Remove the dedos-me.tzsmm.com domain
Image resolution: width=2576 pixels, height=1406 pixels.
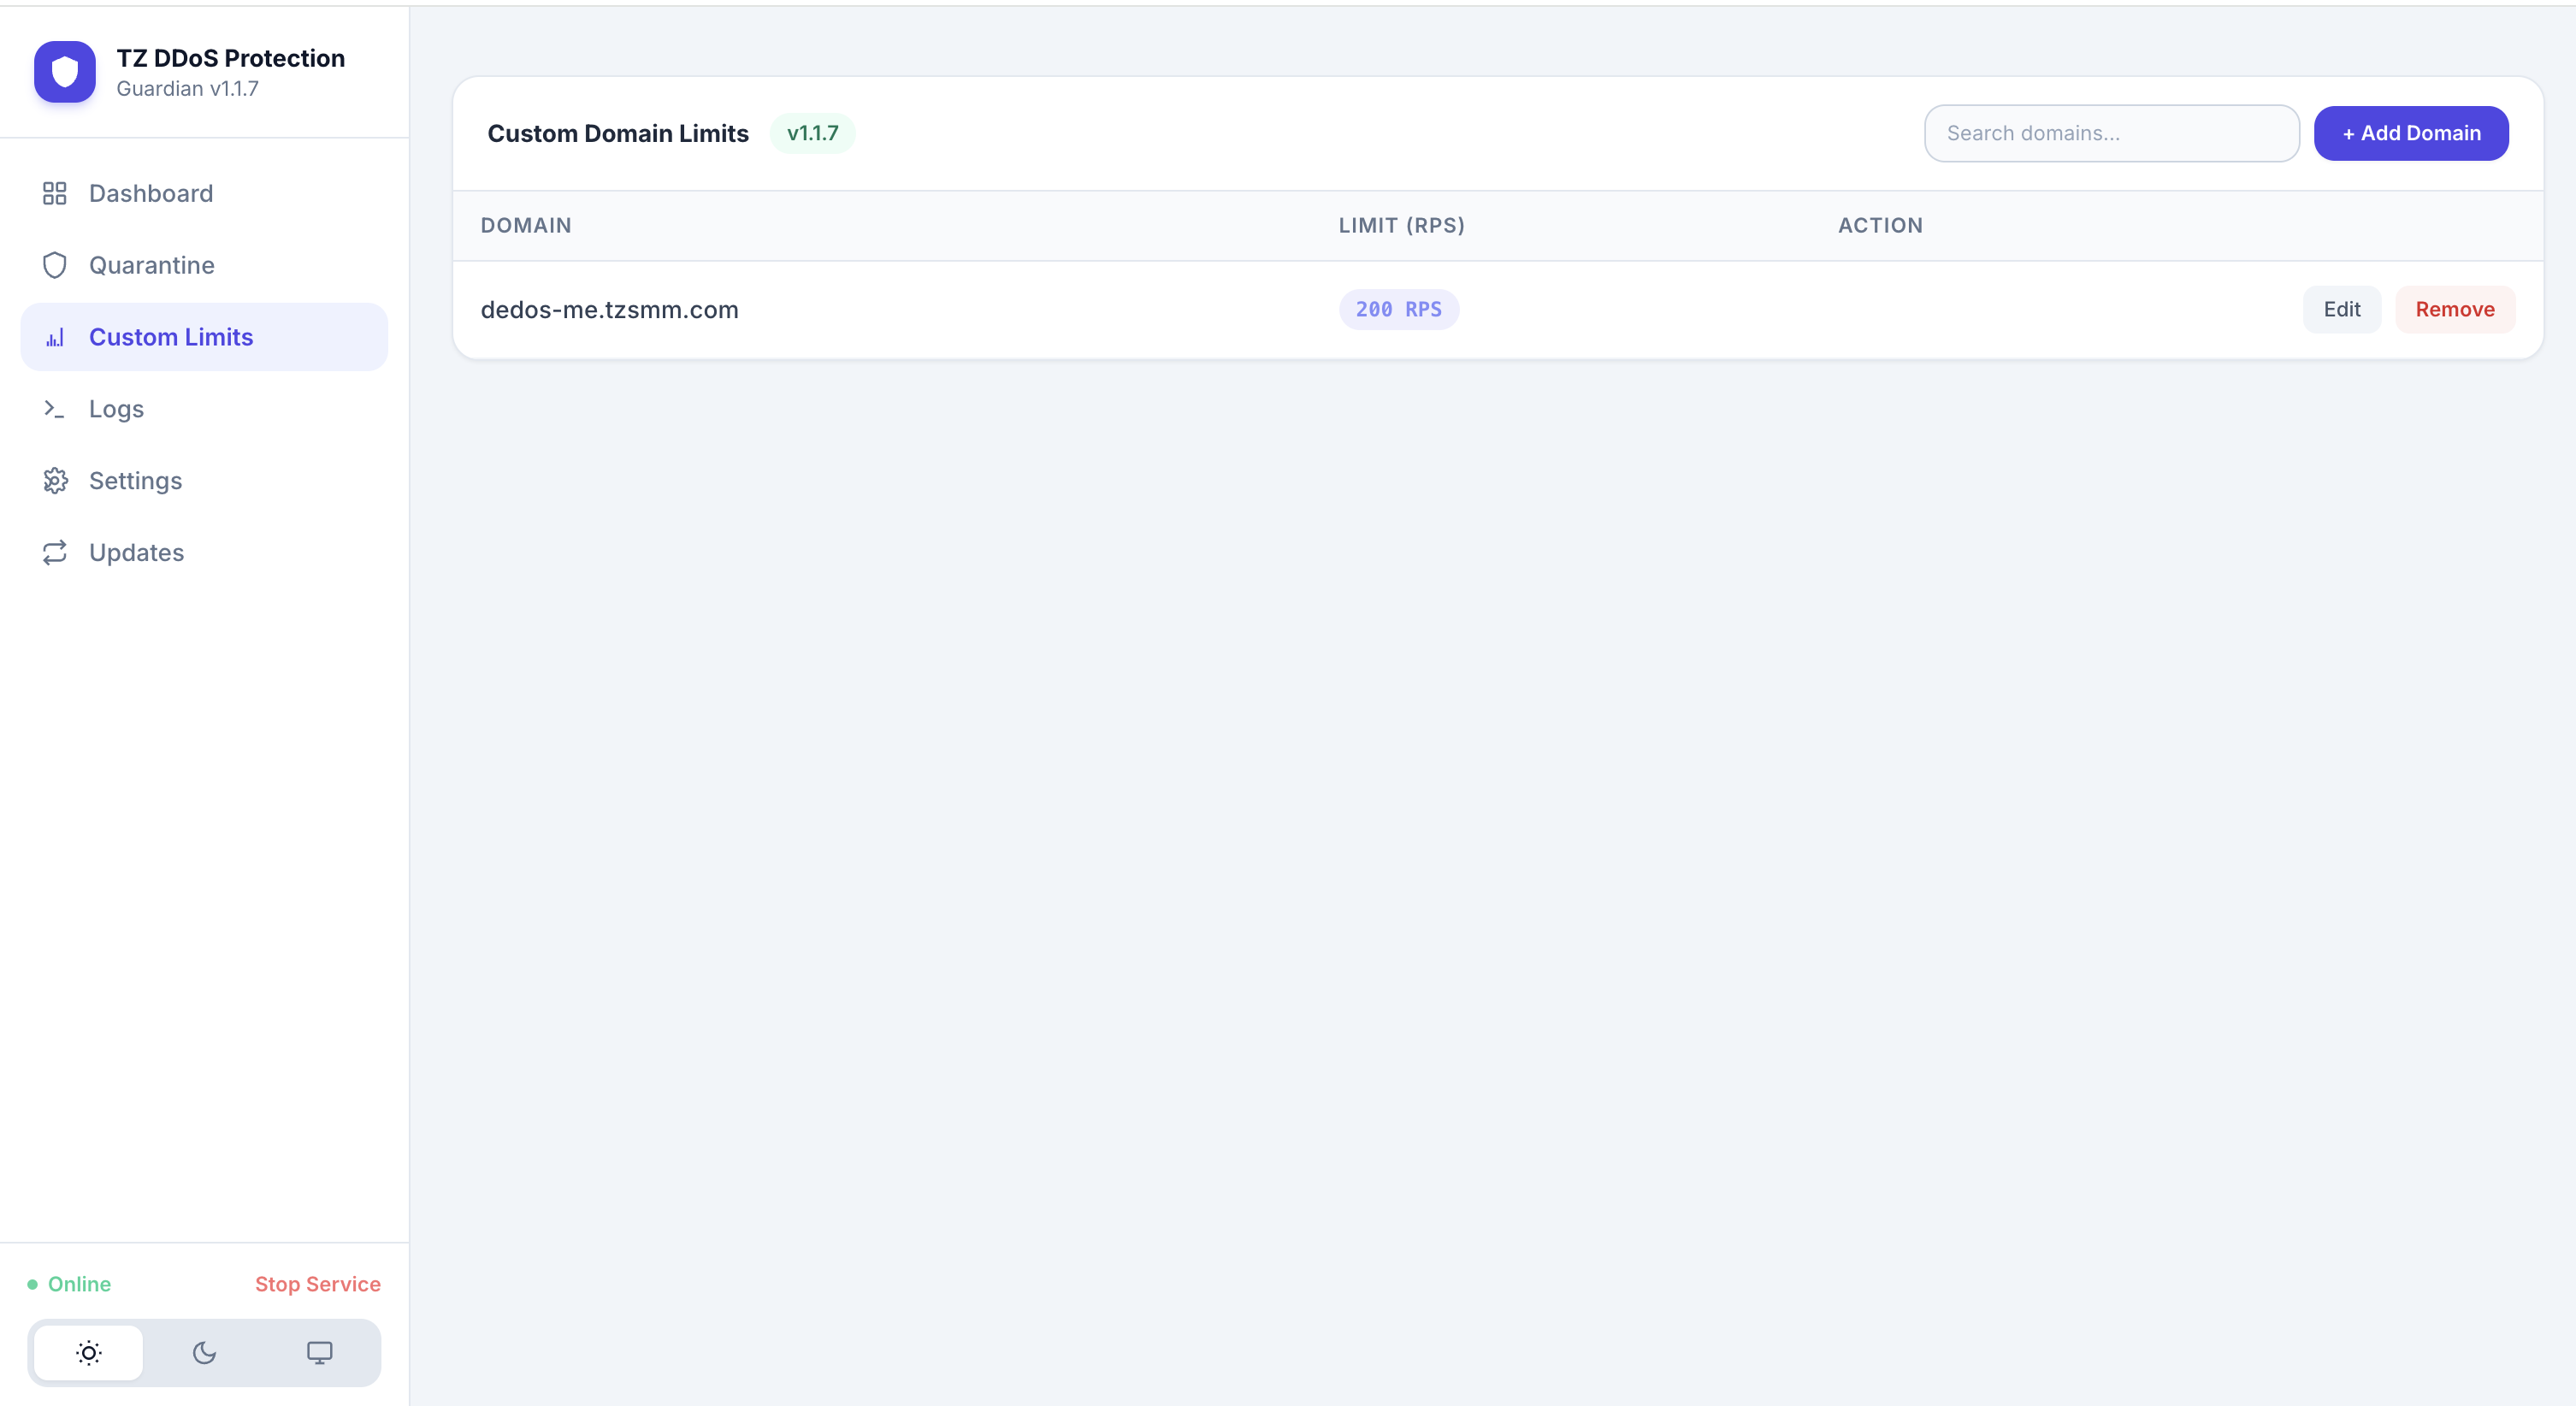click(x=2456, y=309)
